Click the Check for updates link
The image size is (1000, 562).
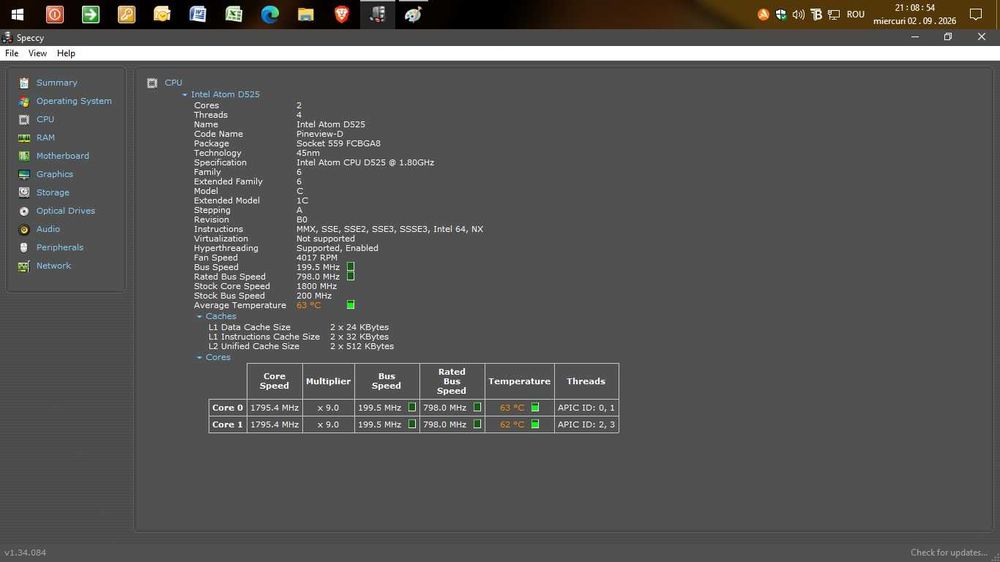click(x=948, y=552)
